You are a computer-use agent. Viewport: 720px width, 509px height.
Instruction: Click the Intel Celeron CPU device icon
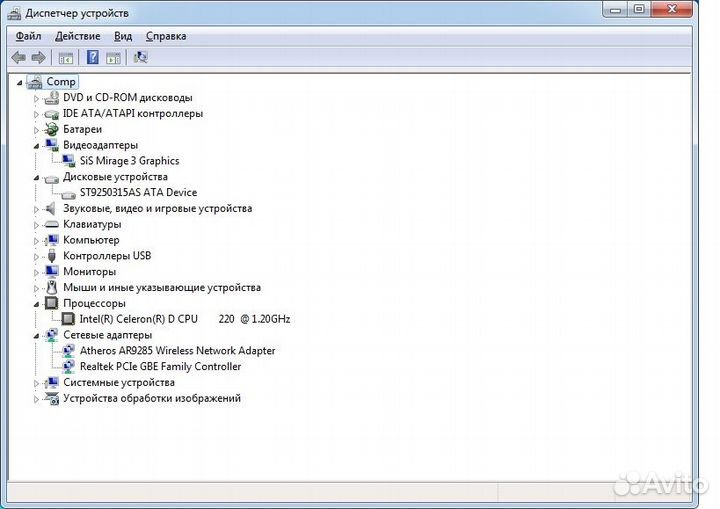(x=68, y=319)
